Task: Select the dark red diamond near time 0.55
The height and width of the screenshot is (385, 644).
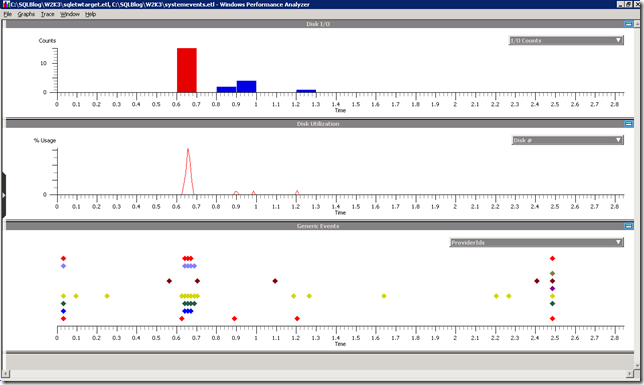Action: pyautogui.click(x=169, y=281)
